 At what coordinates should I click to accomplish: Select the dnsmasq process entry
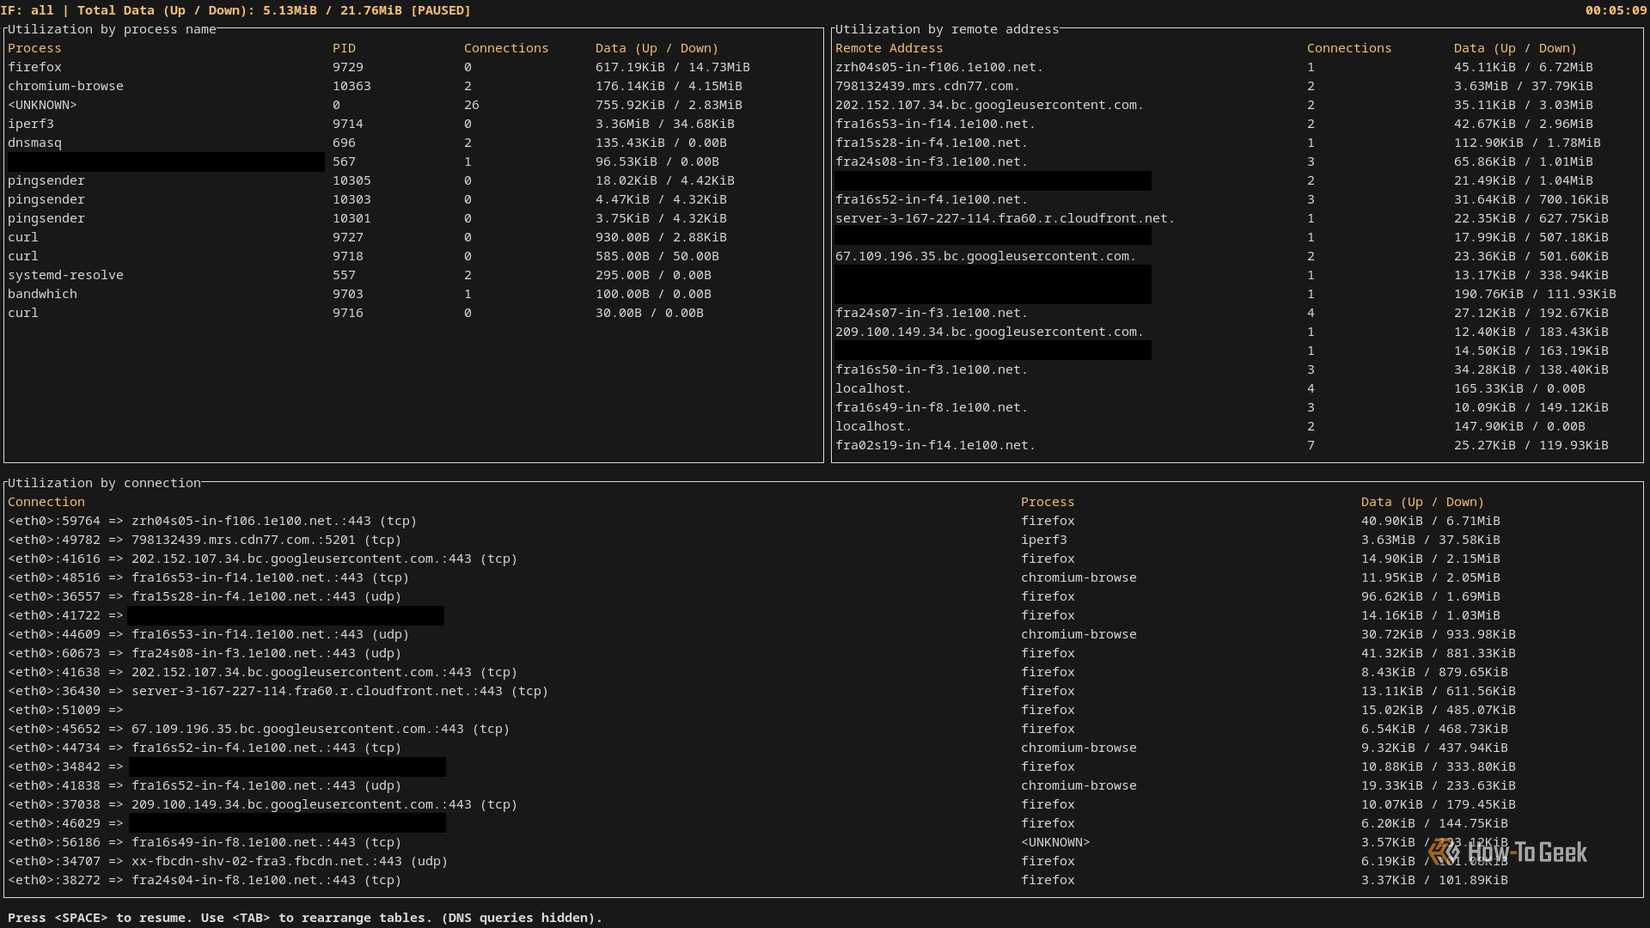34,142
